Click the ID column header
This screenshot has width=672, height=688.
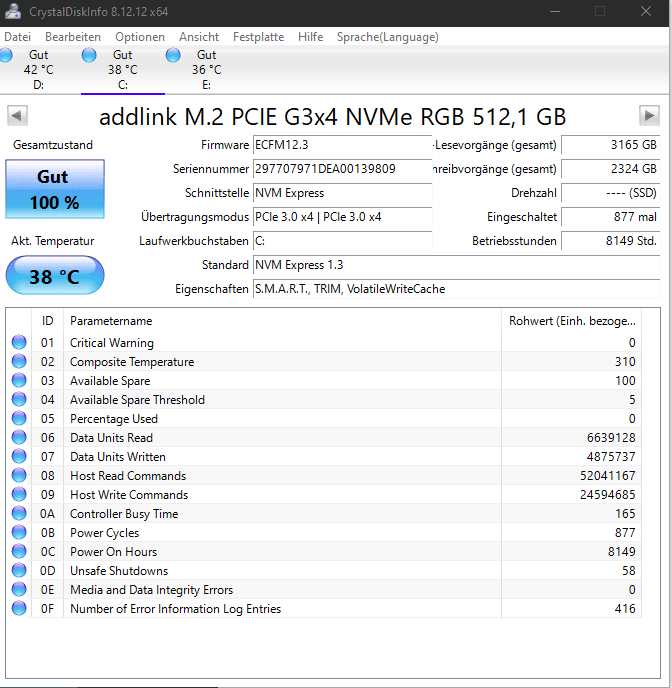(x=47, y=321)
